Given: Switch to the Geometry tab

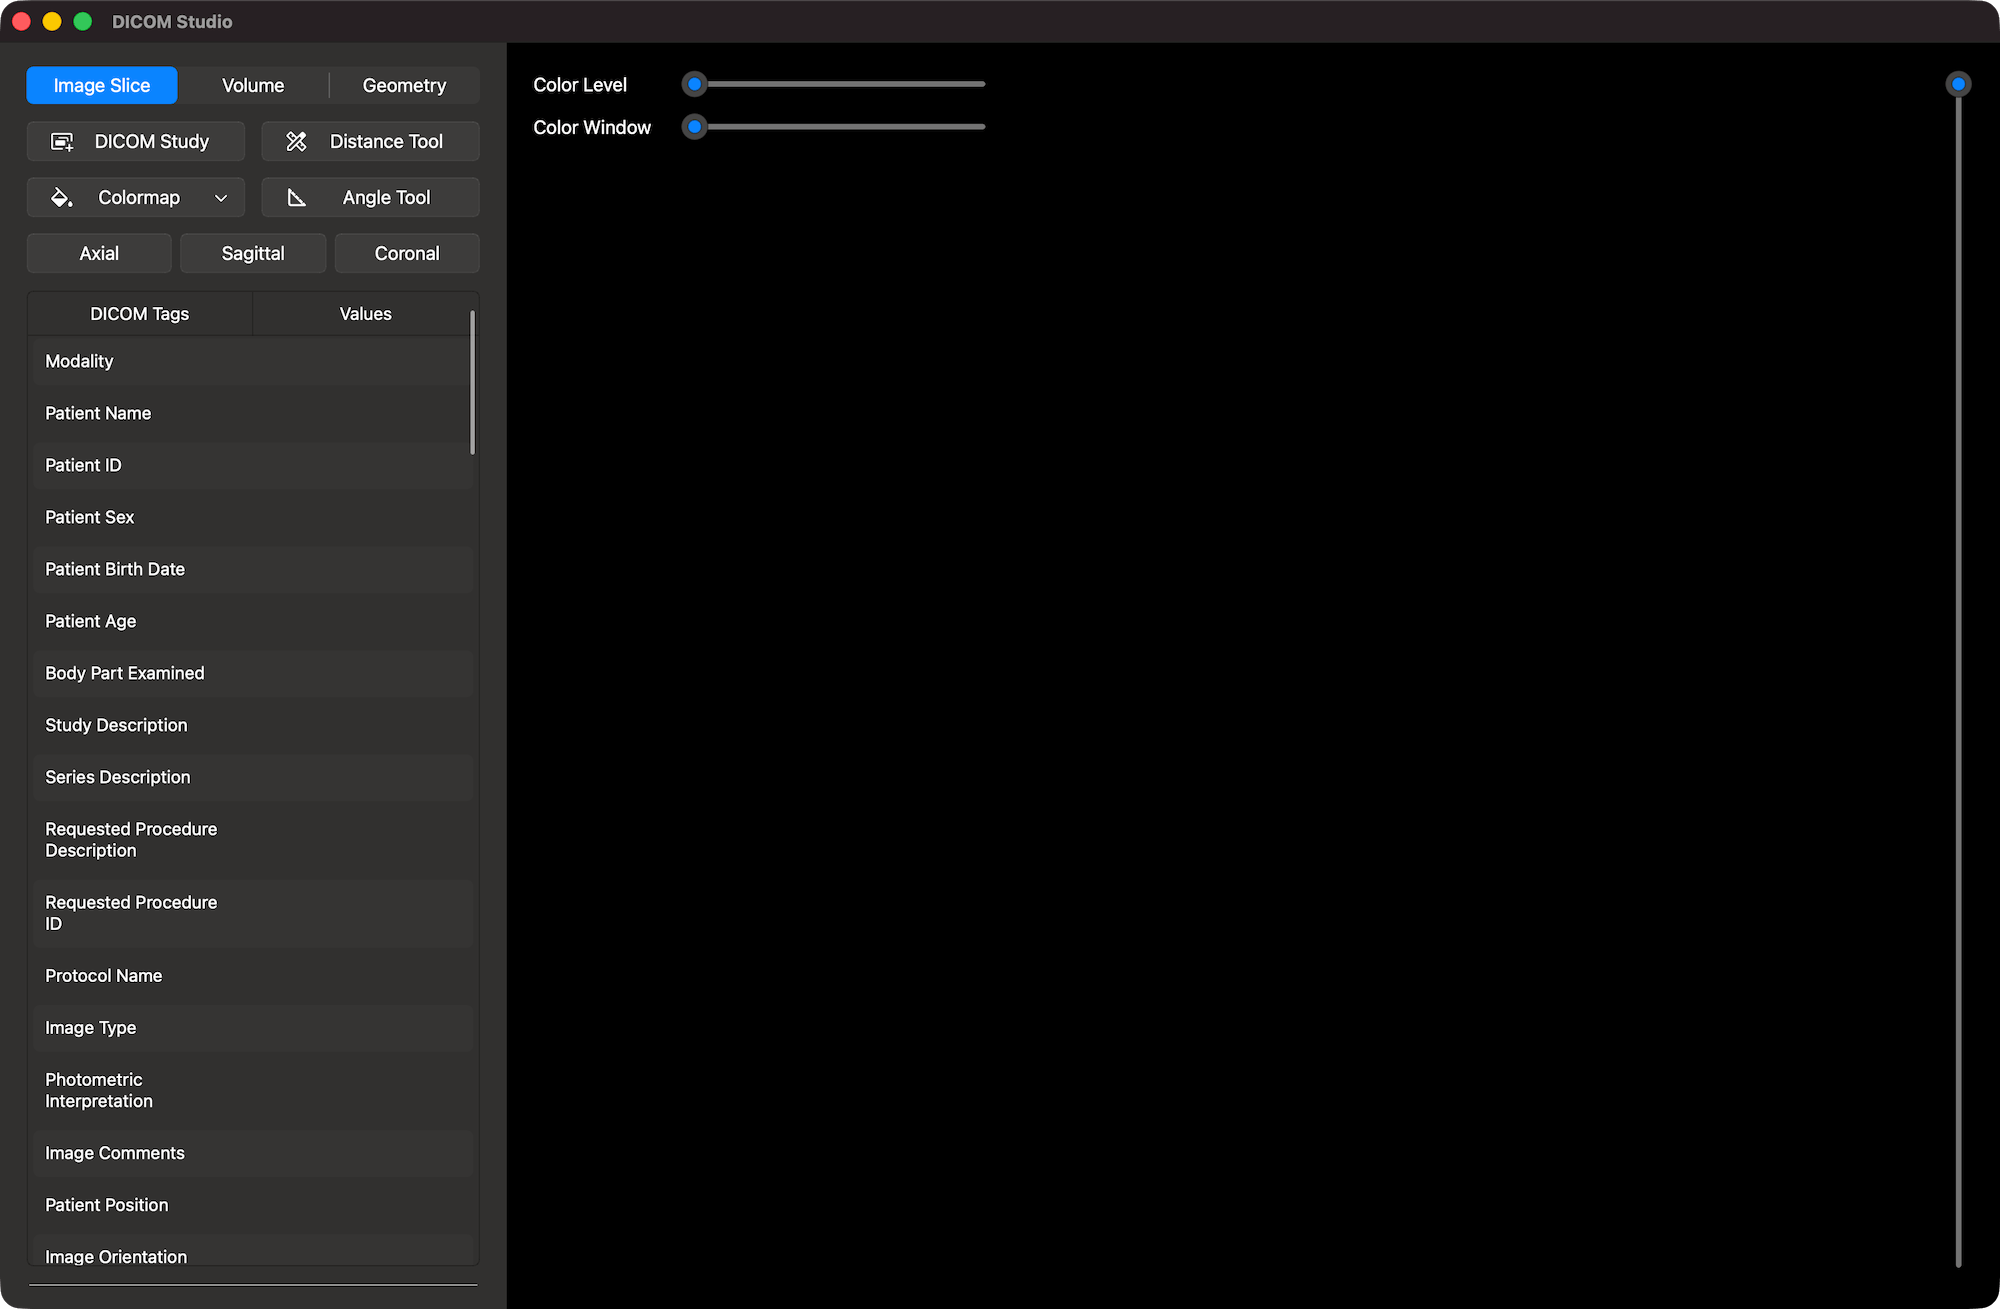Looking at the screenshot, I should pyautogui.click(x=404, y=85).
